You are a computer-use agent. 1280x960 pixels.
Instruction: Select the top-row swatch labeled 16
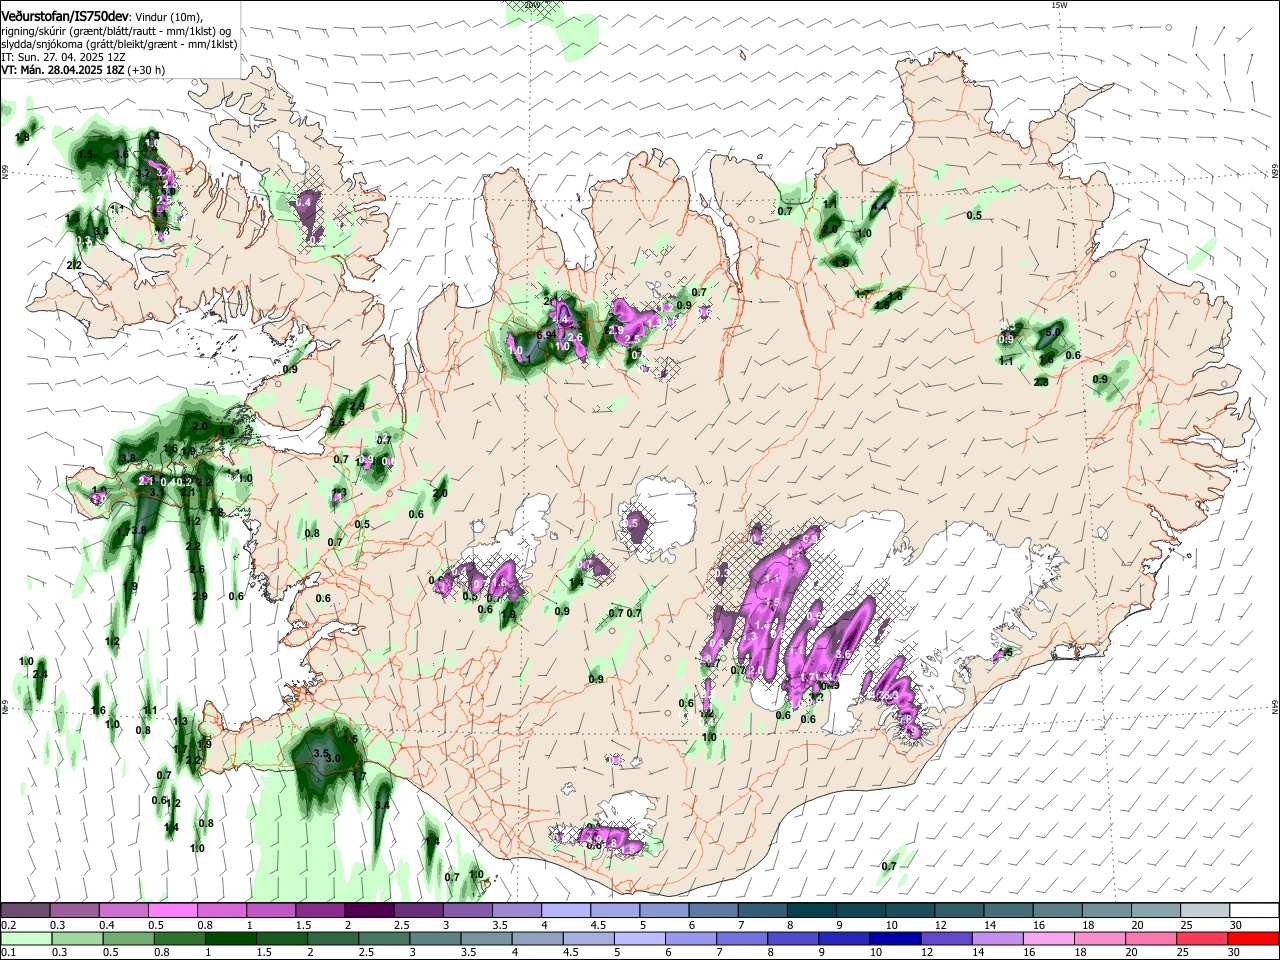[1056, 910]
